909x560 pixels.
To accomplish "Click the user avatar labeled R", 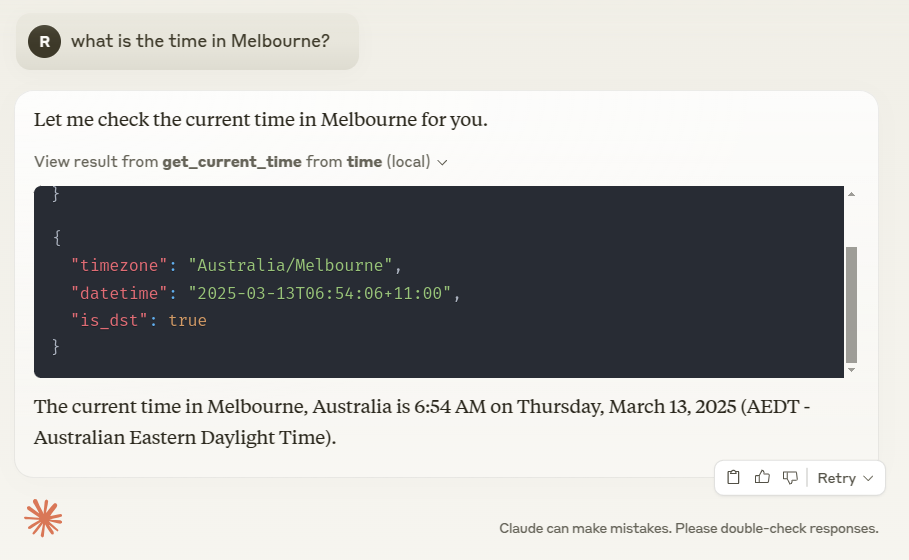I will click(44, 42).
